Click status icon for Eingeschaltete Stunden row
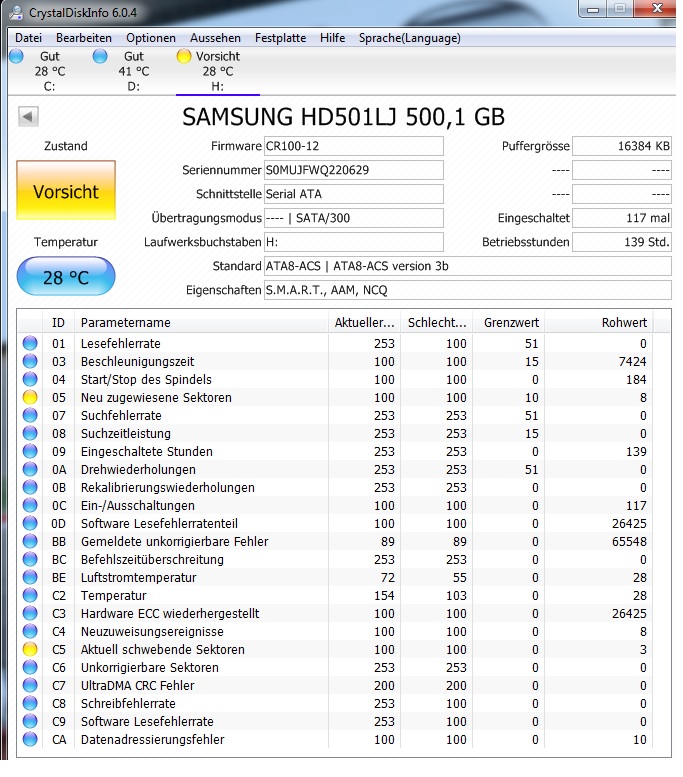 [30, 451]
